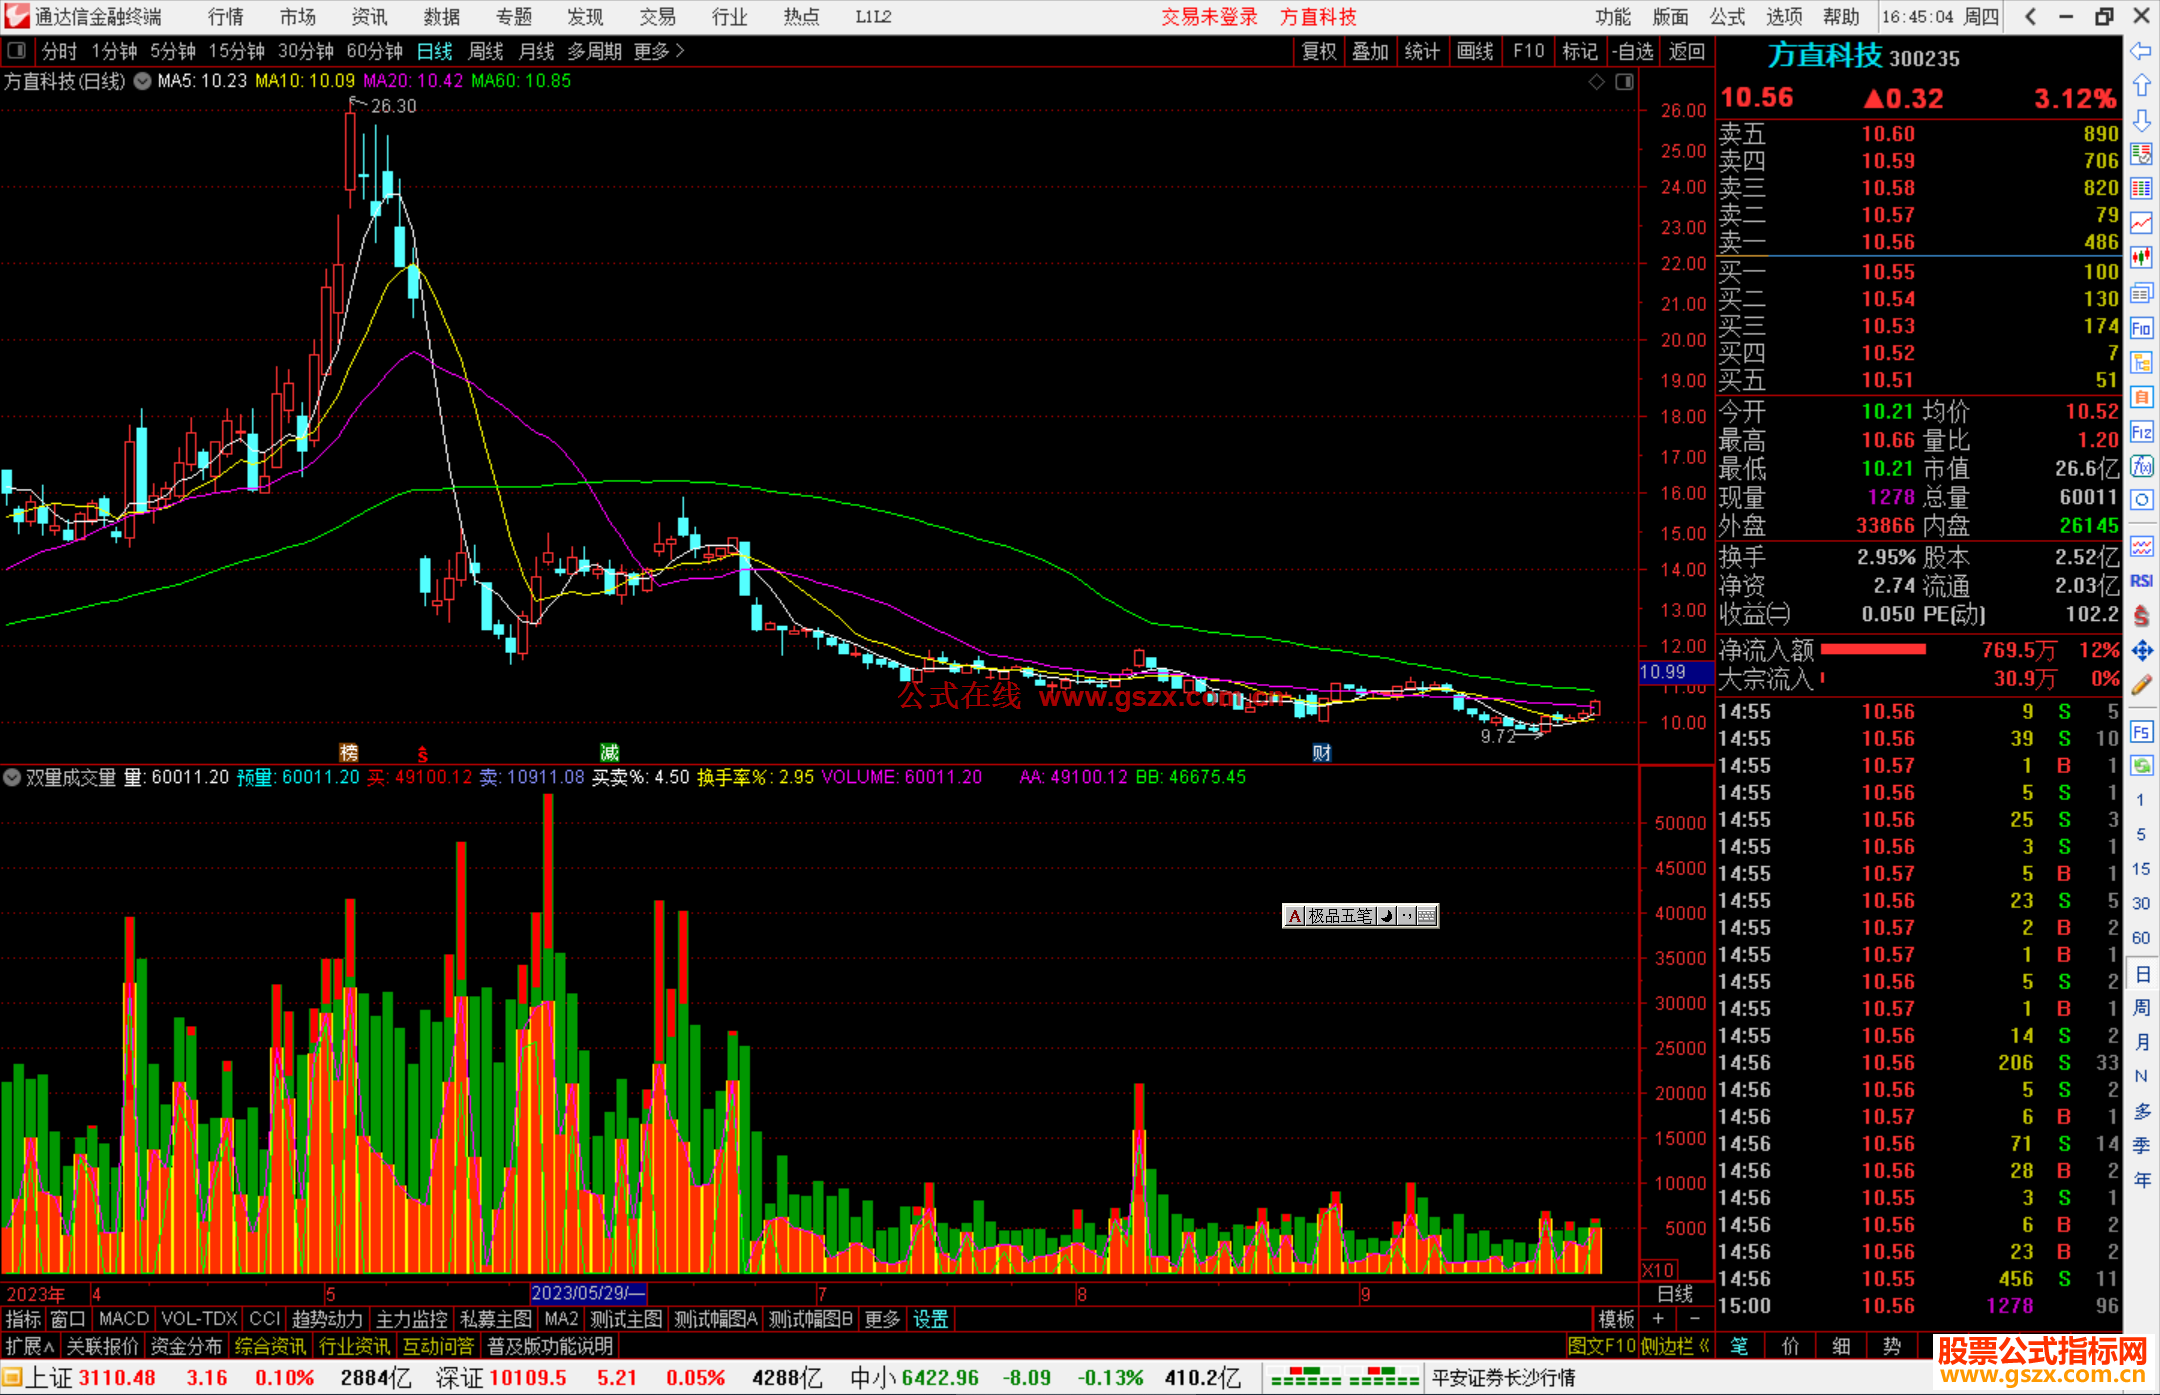Expand the 扩展 panel at bottom left

point(29,1346)
